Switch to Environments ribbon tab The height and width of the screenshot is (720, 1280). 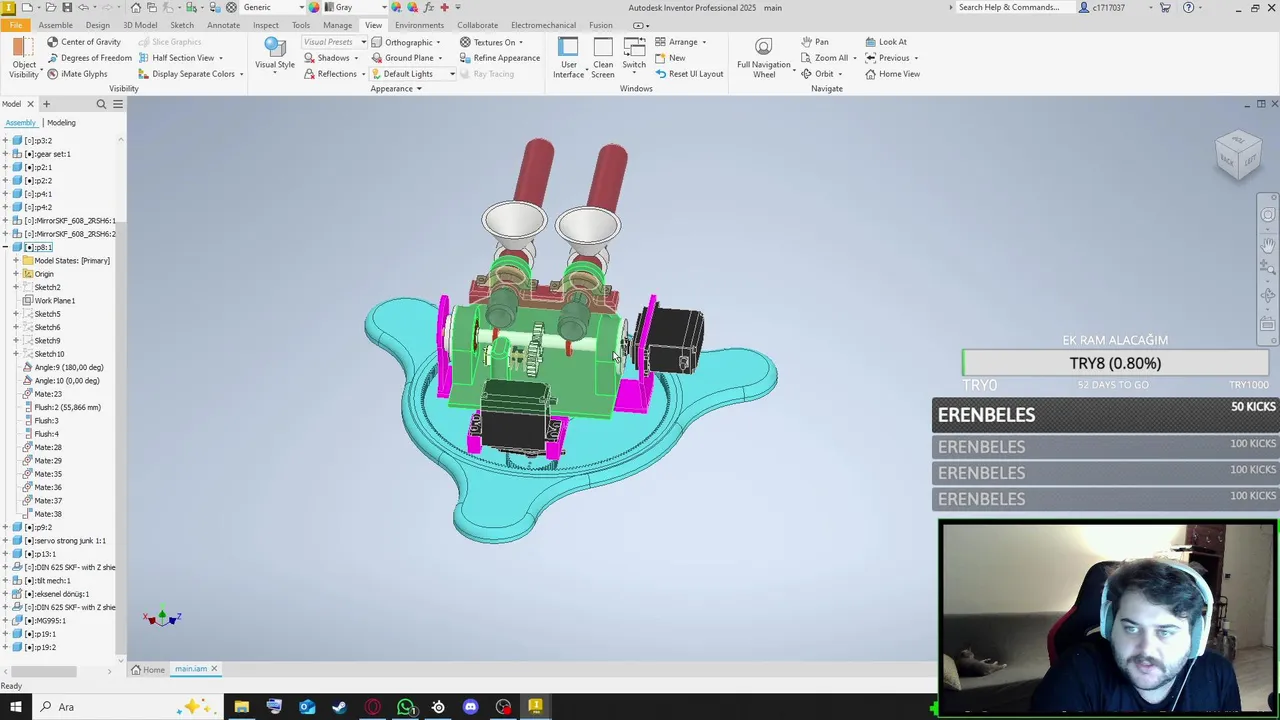419,25
